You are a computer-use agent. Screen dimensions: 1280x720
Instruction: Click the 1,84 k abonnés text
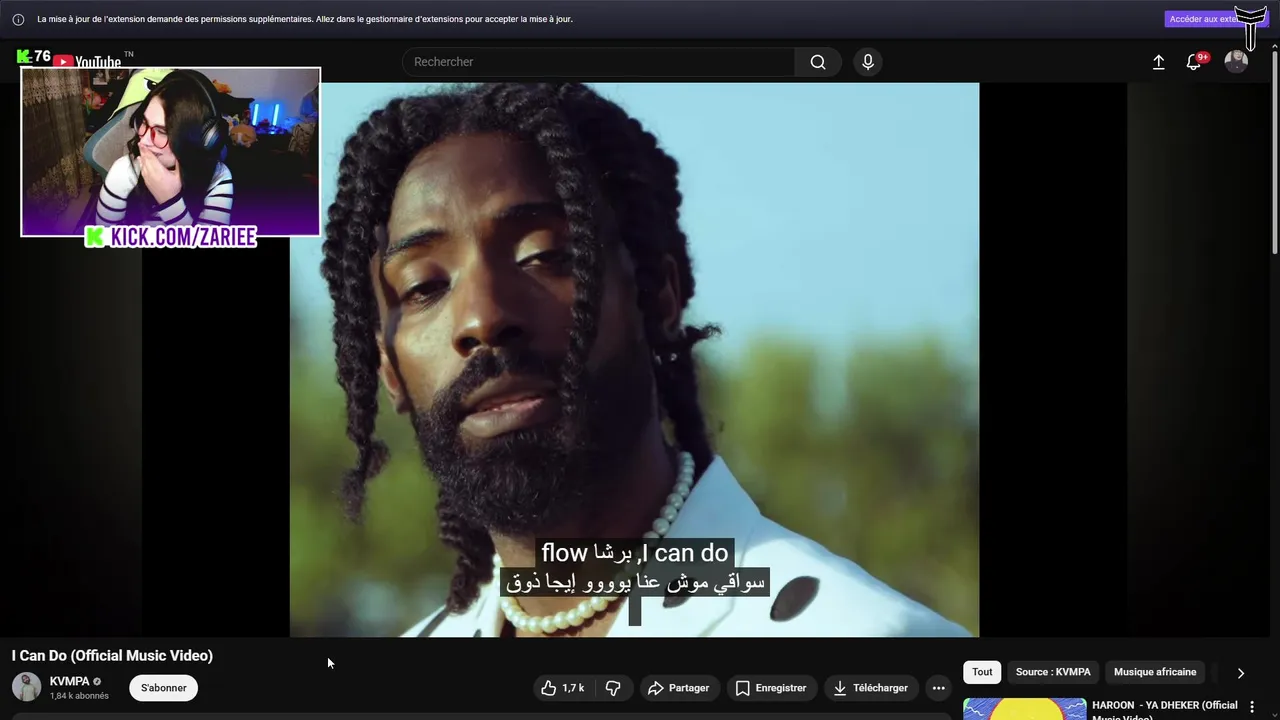[x=79, y=696]
